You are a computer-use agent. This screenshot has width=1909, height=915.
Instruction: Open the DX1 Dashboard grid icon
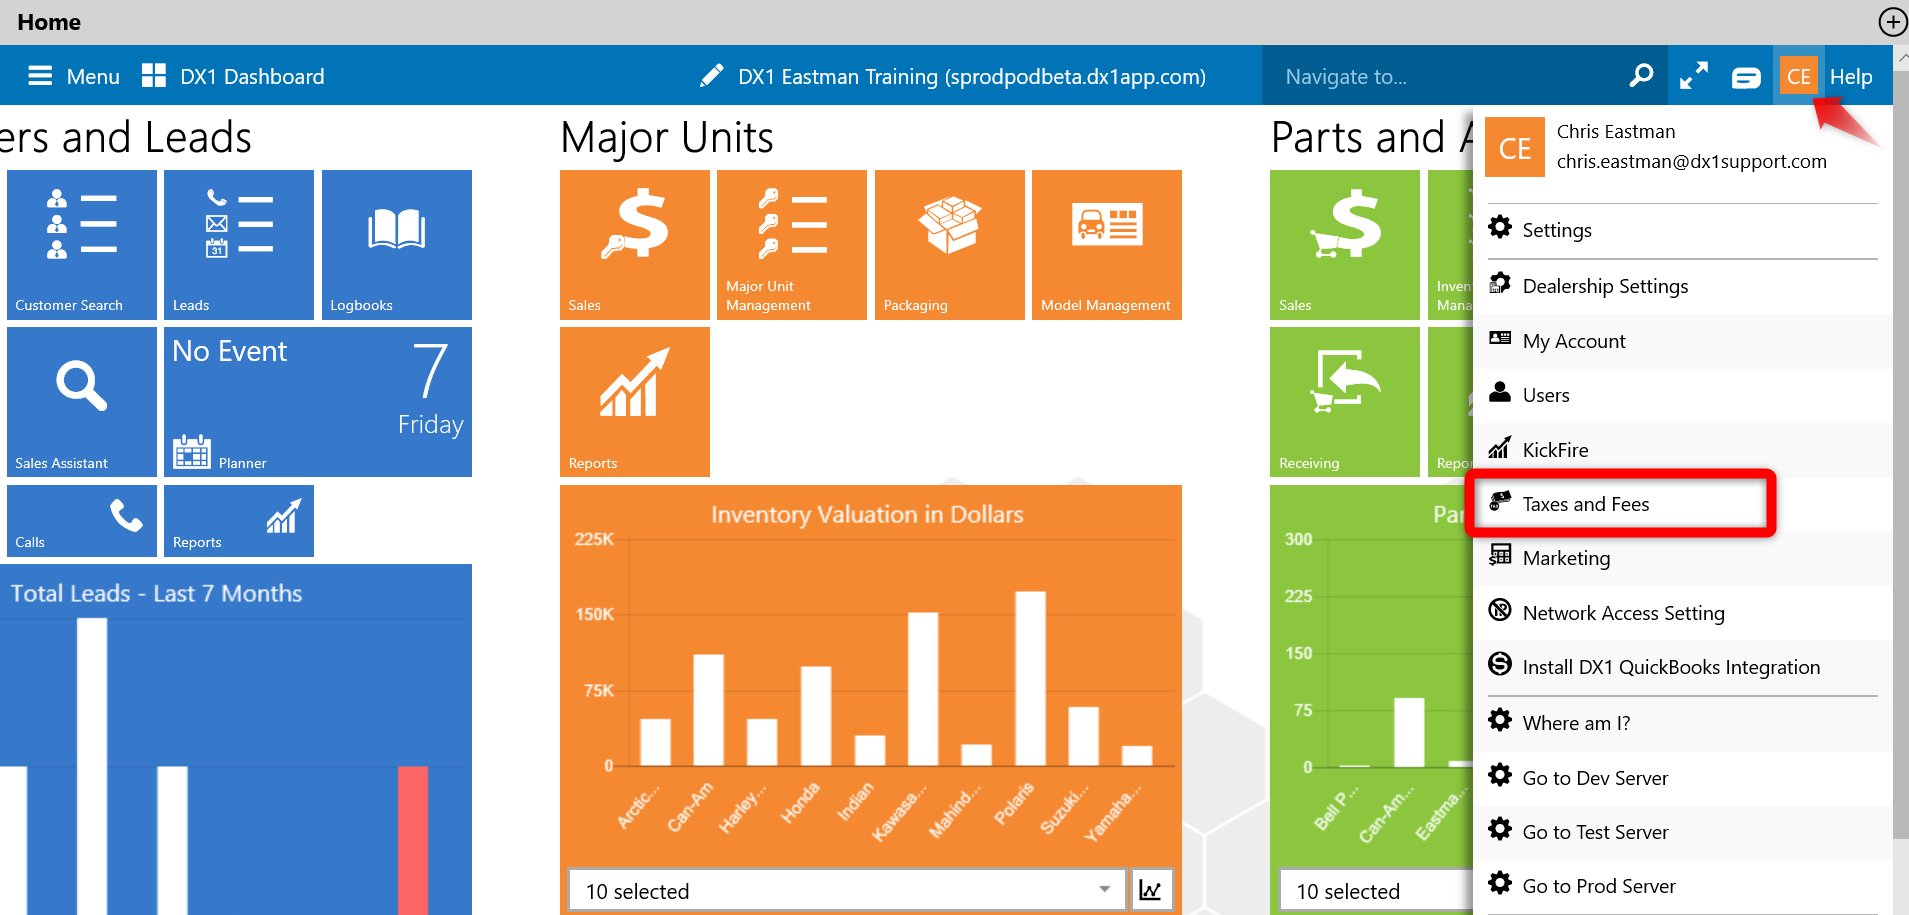click(154, 76)
